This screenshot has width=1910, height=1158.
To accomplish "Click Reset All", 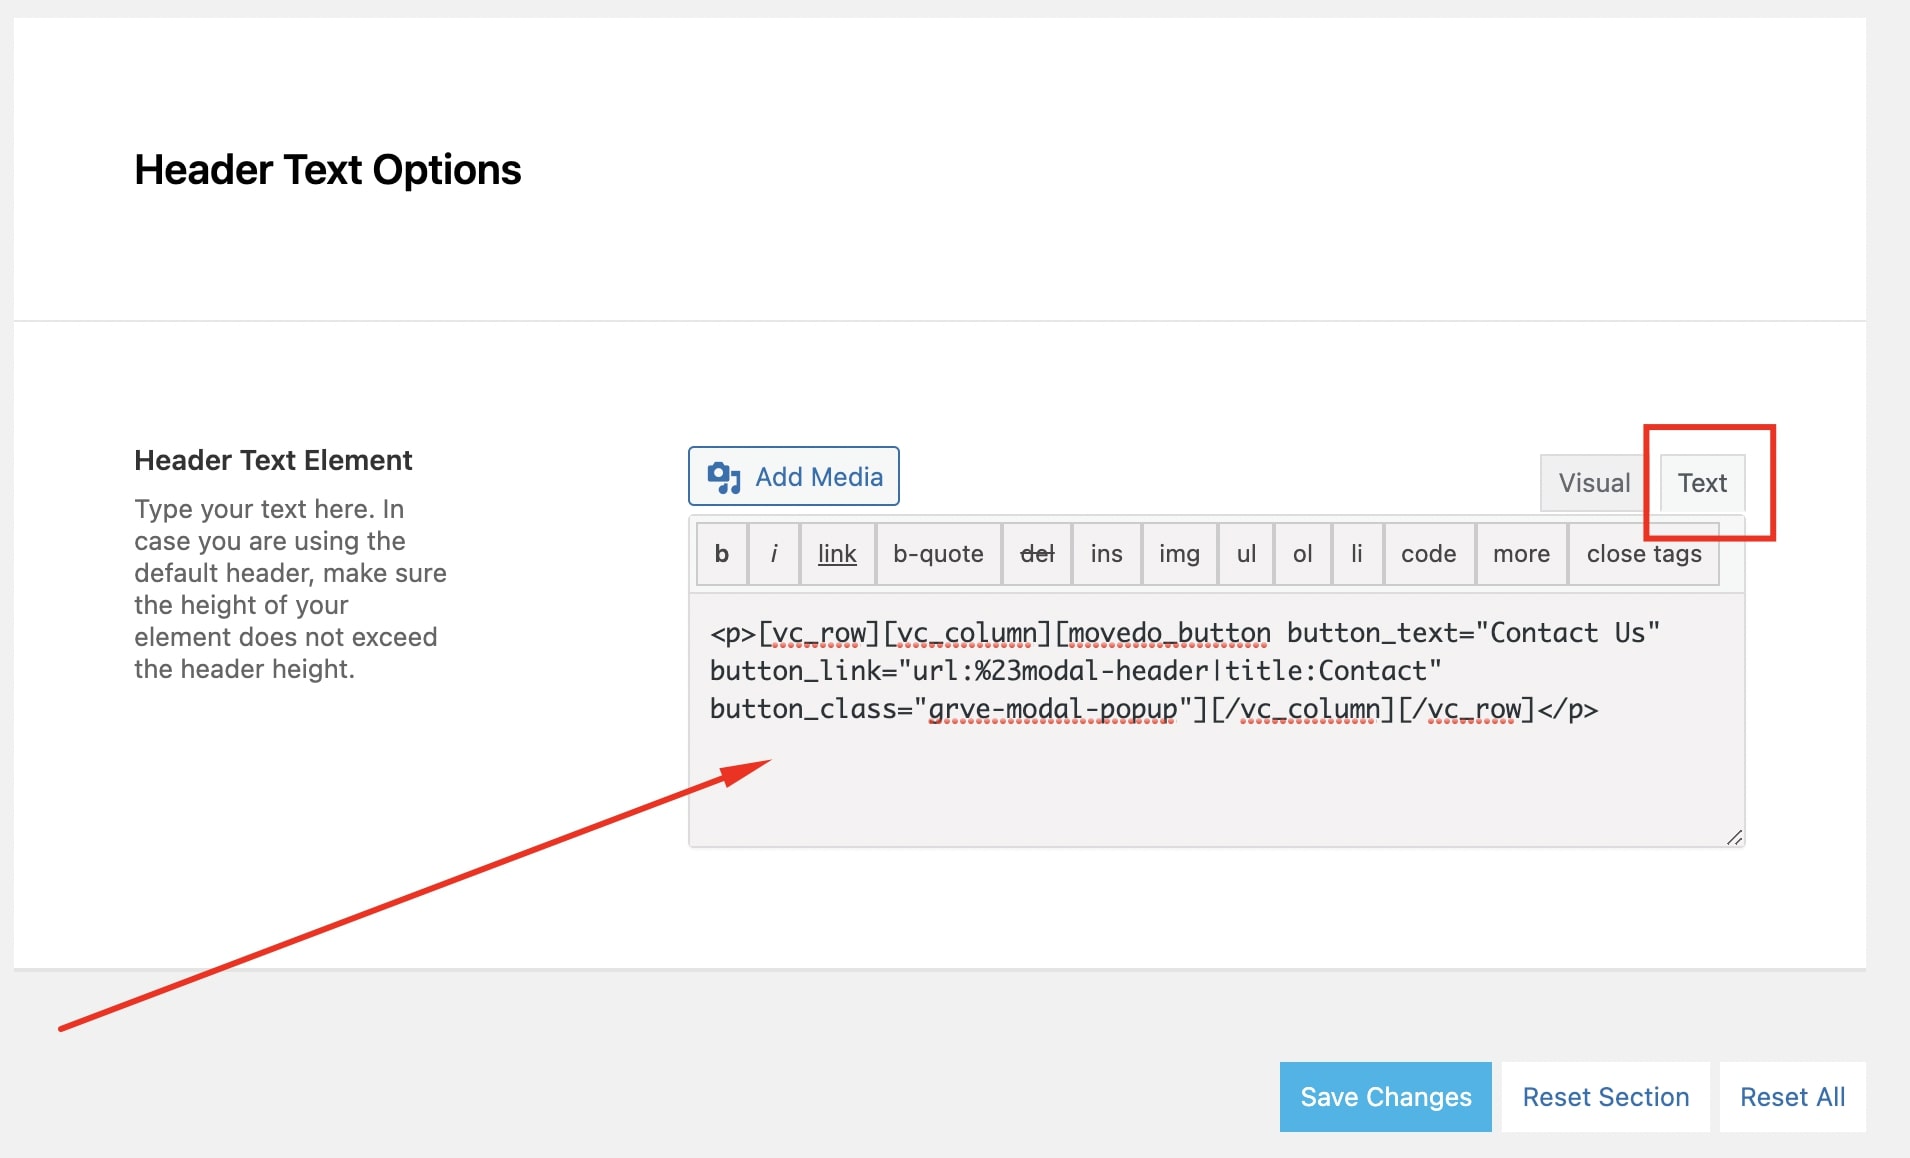I will [1791, 1096].
